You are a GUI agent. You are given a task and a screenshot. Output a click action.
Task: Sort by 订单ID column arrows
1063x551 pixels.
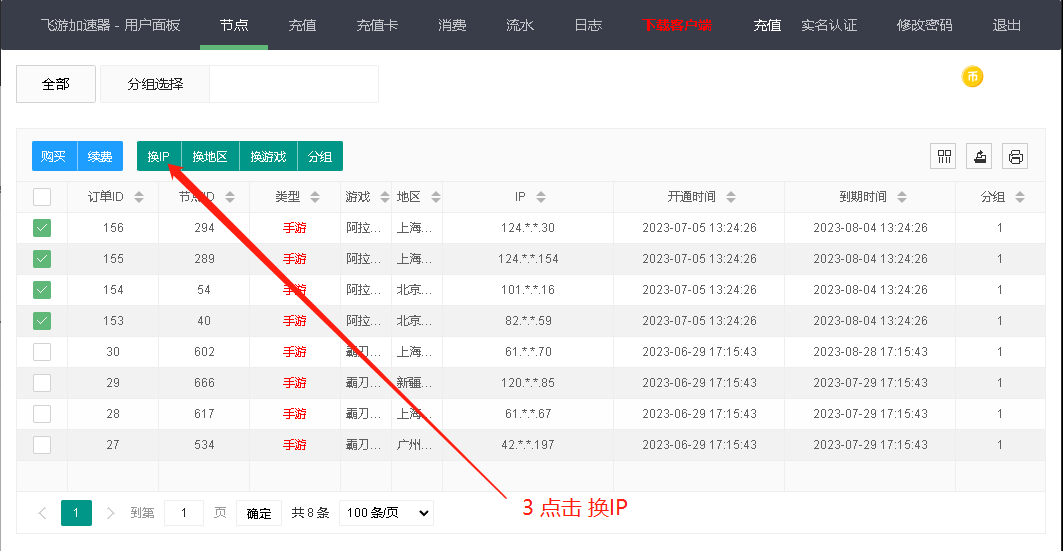coord(139,197)
